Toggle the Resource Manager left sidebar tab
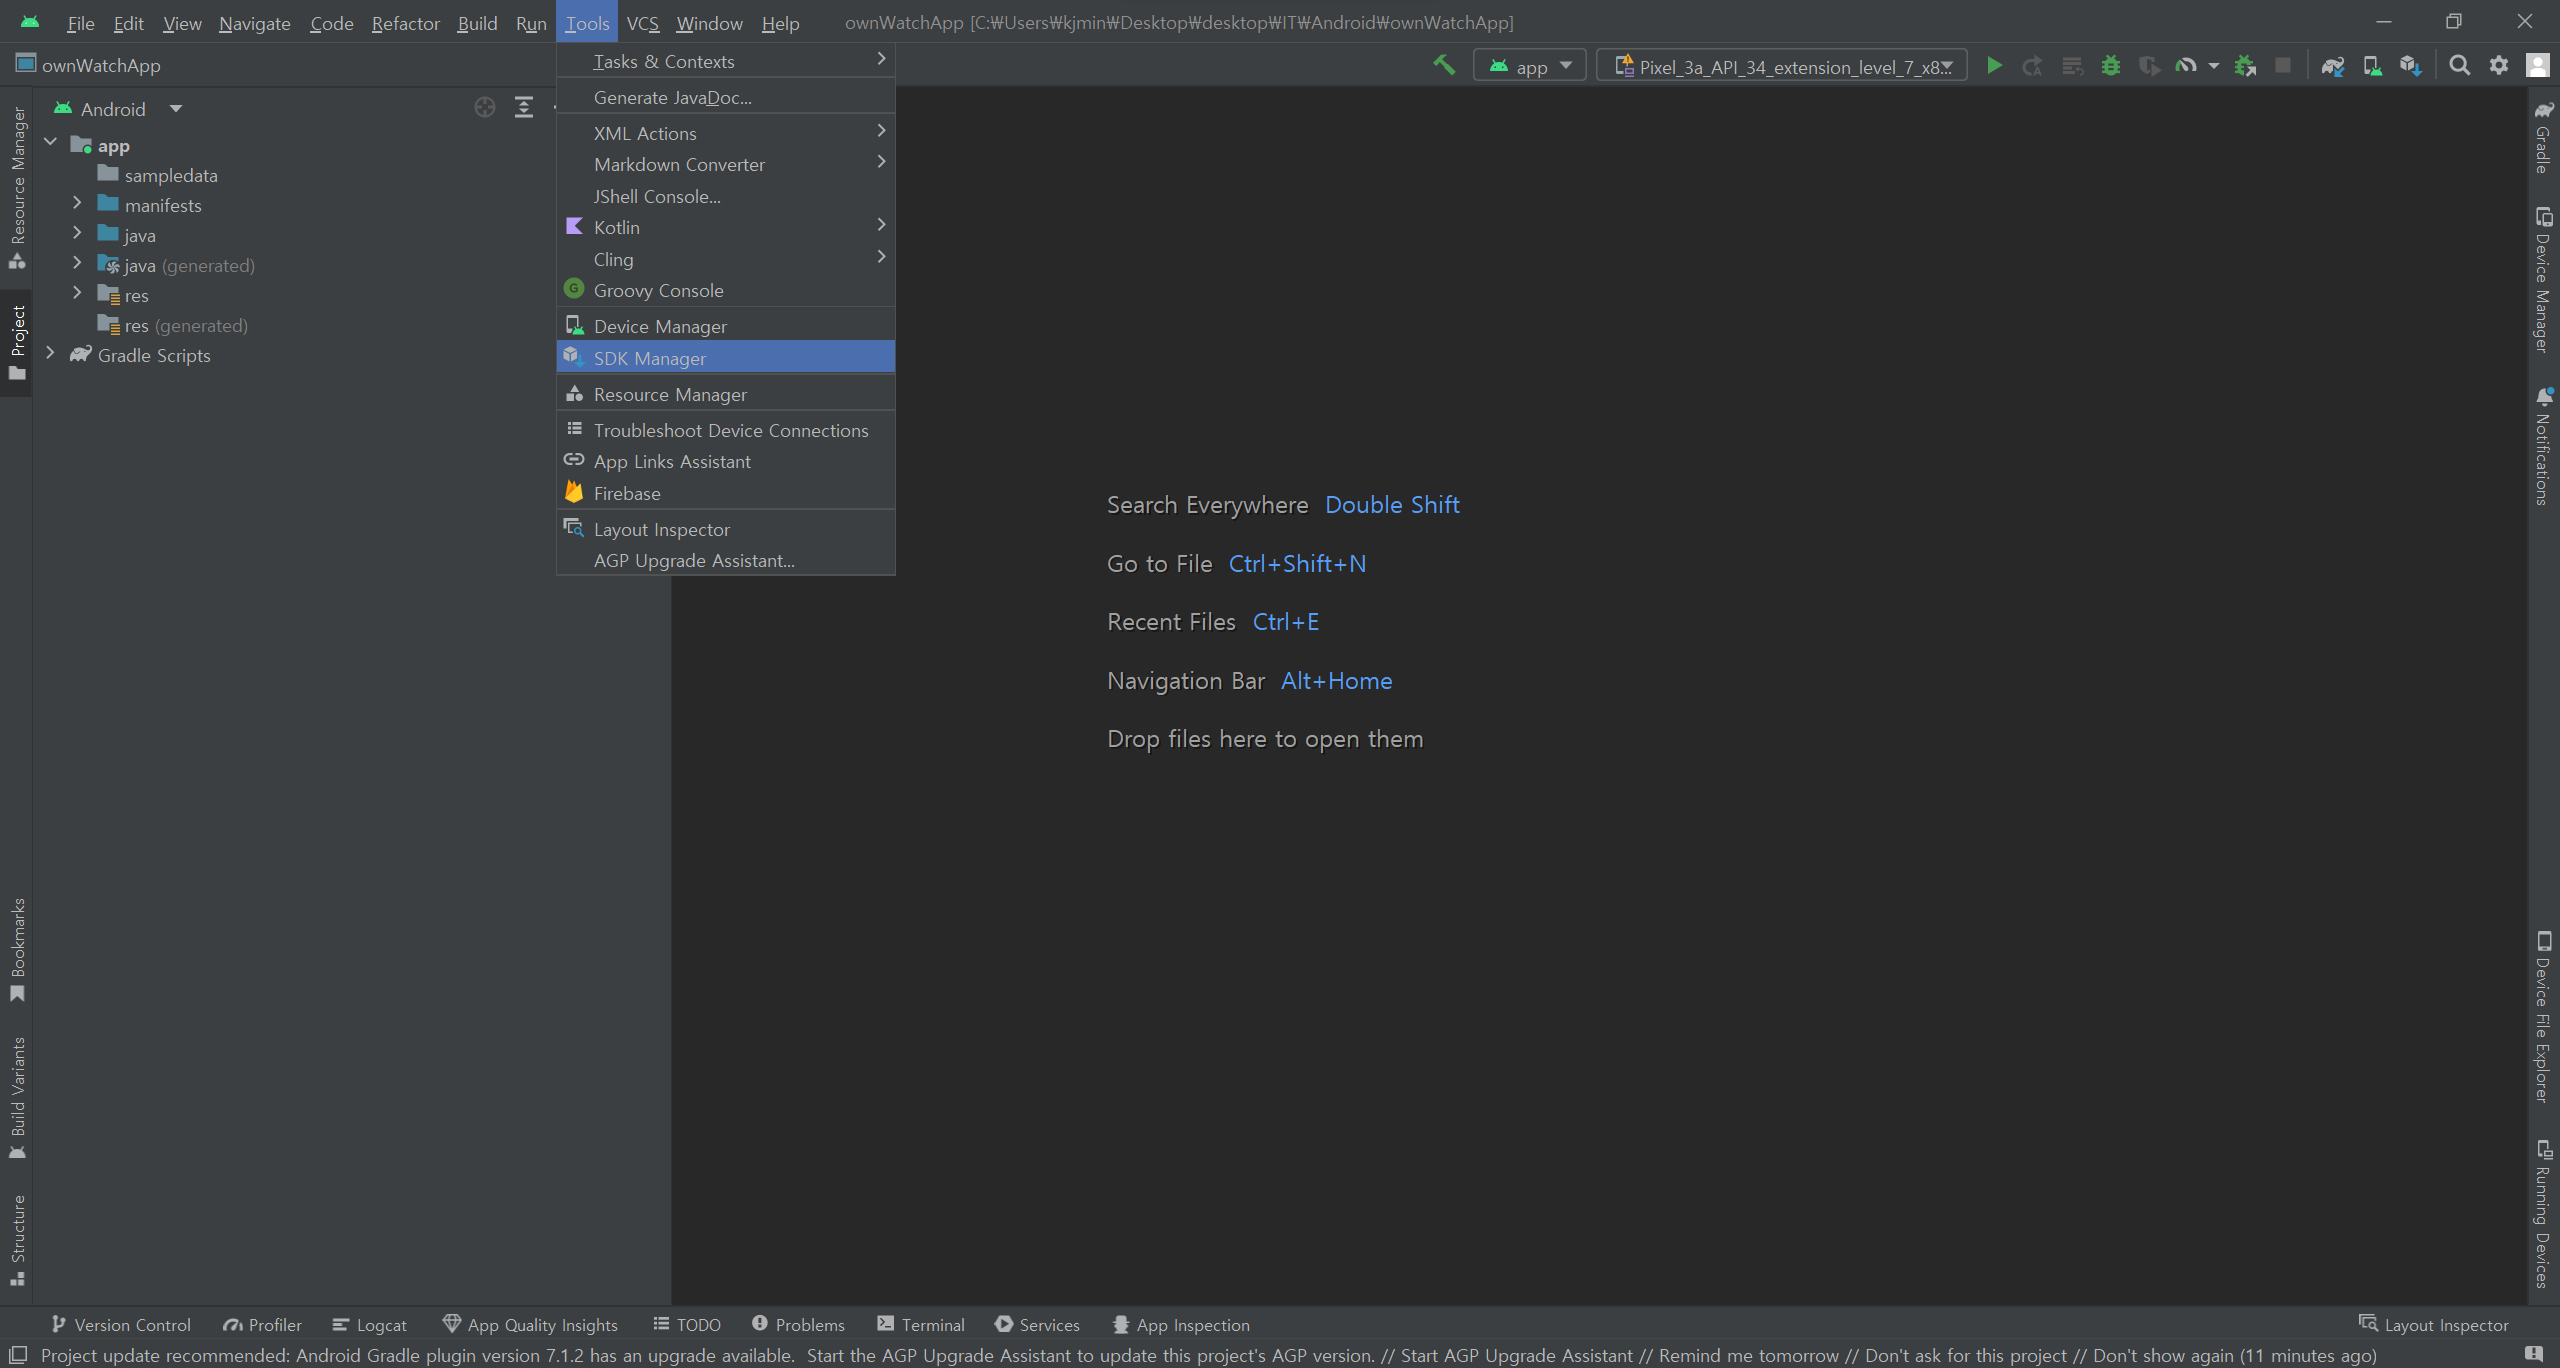This screenshot has height=1368, width=2560. [17, 188]
